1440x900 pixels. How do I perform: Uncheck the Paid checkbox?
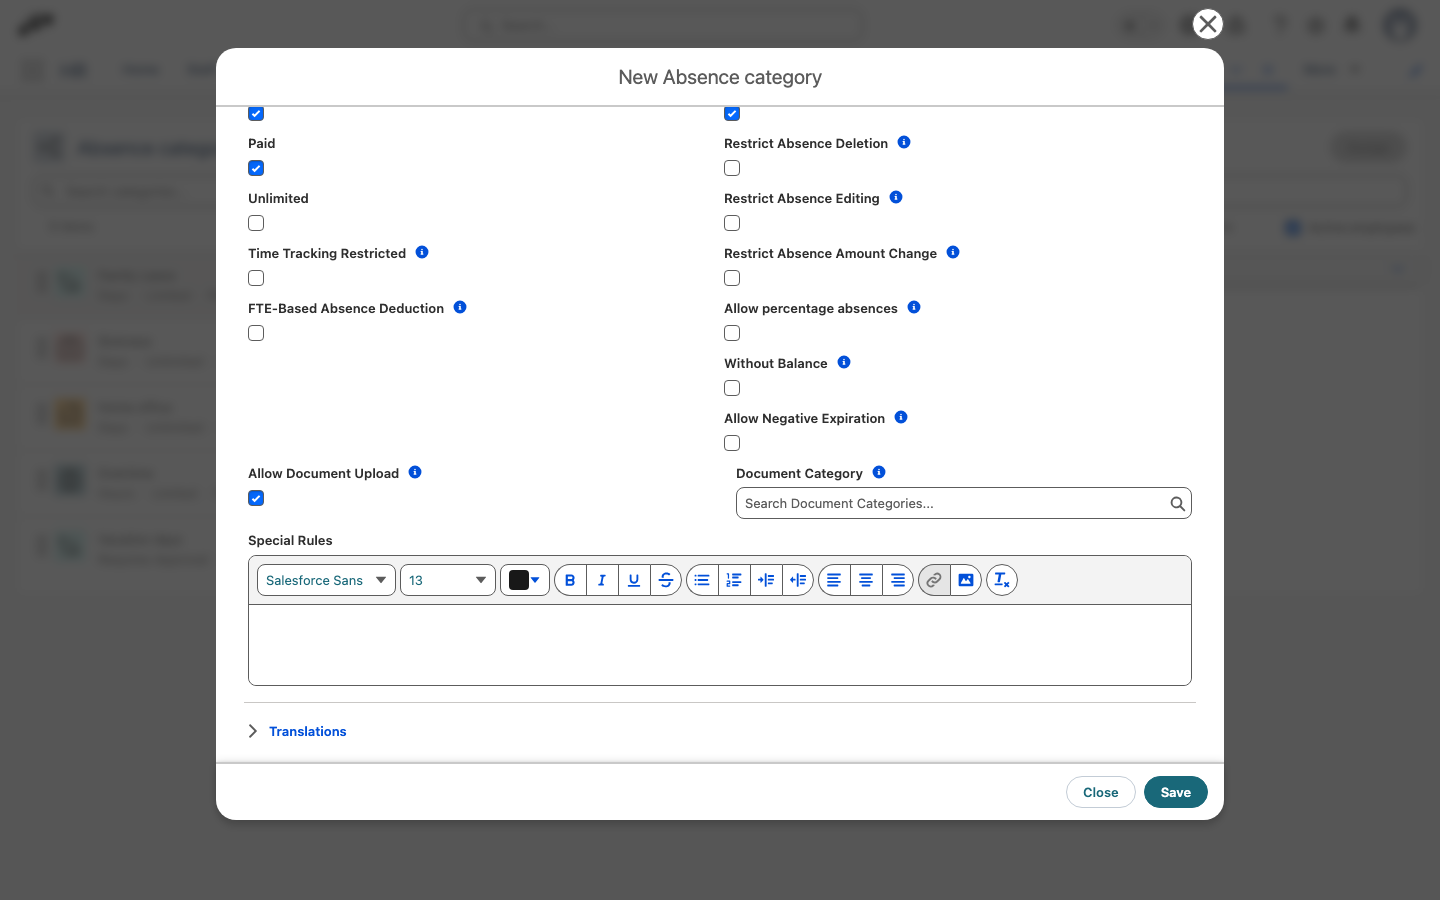256,168
